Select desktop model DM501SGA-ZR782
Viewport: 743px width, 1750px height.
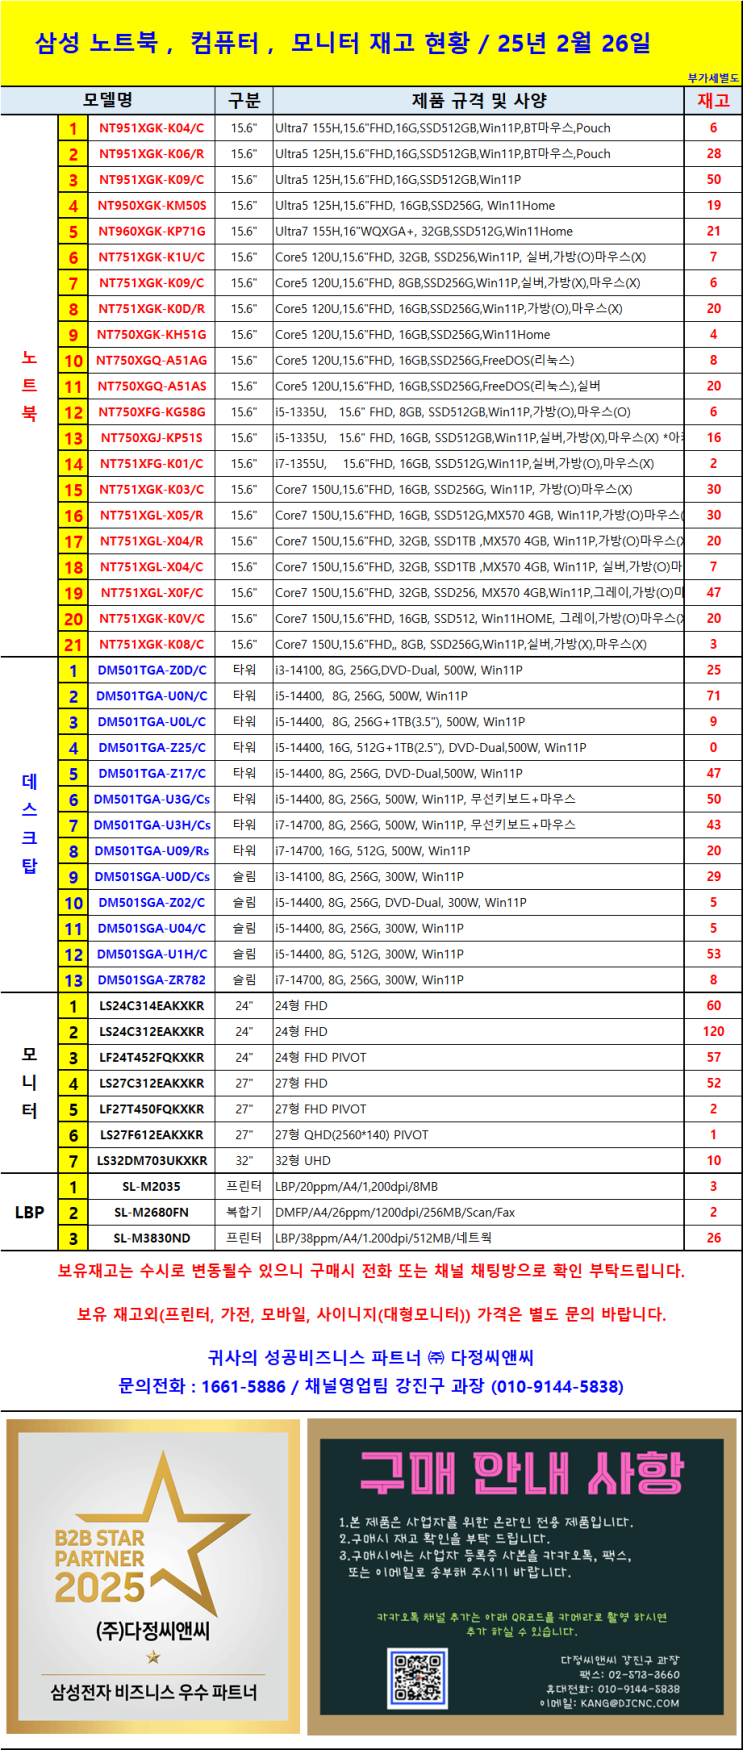tap(151, 980)
